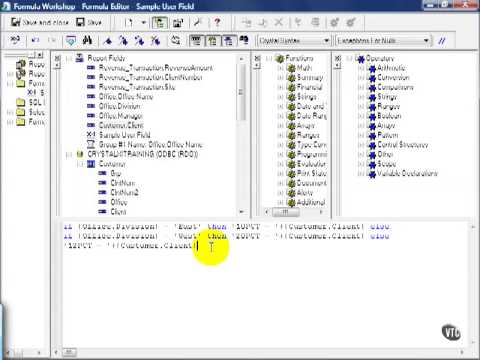Screen dimensions: 480x360
Task: Click the Browse Data icon
Action: point(71,41)
